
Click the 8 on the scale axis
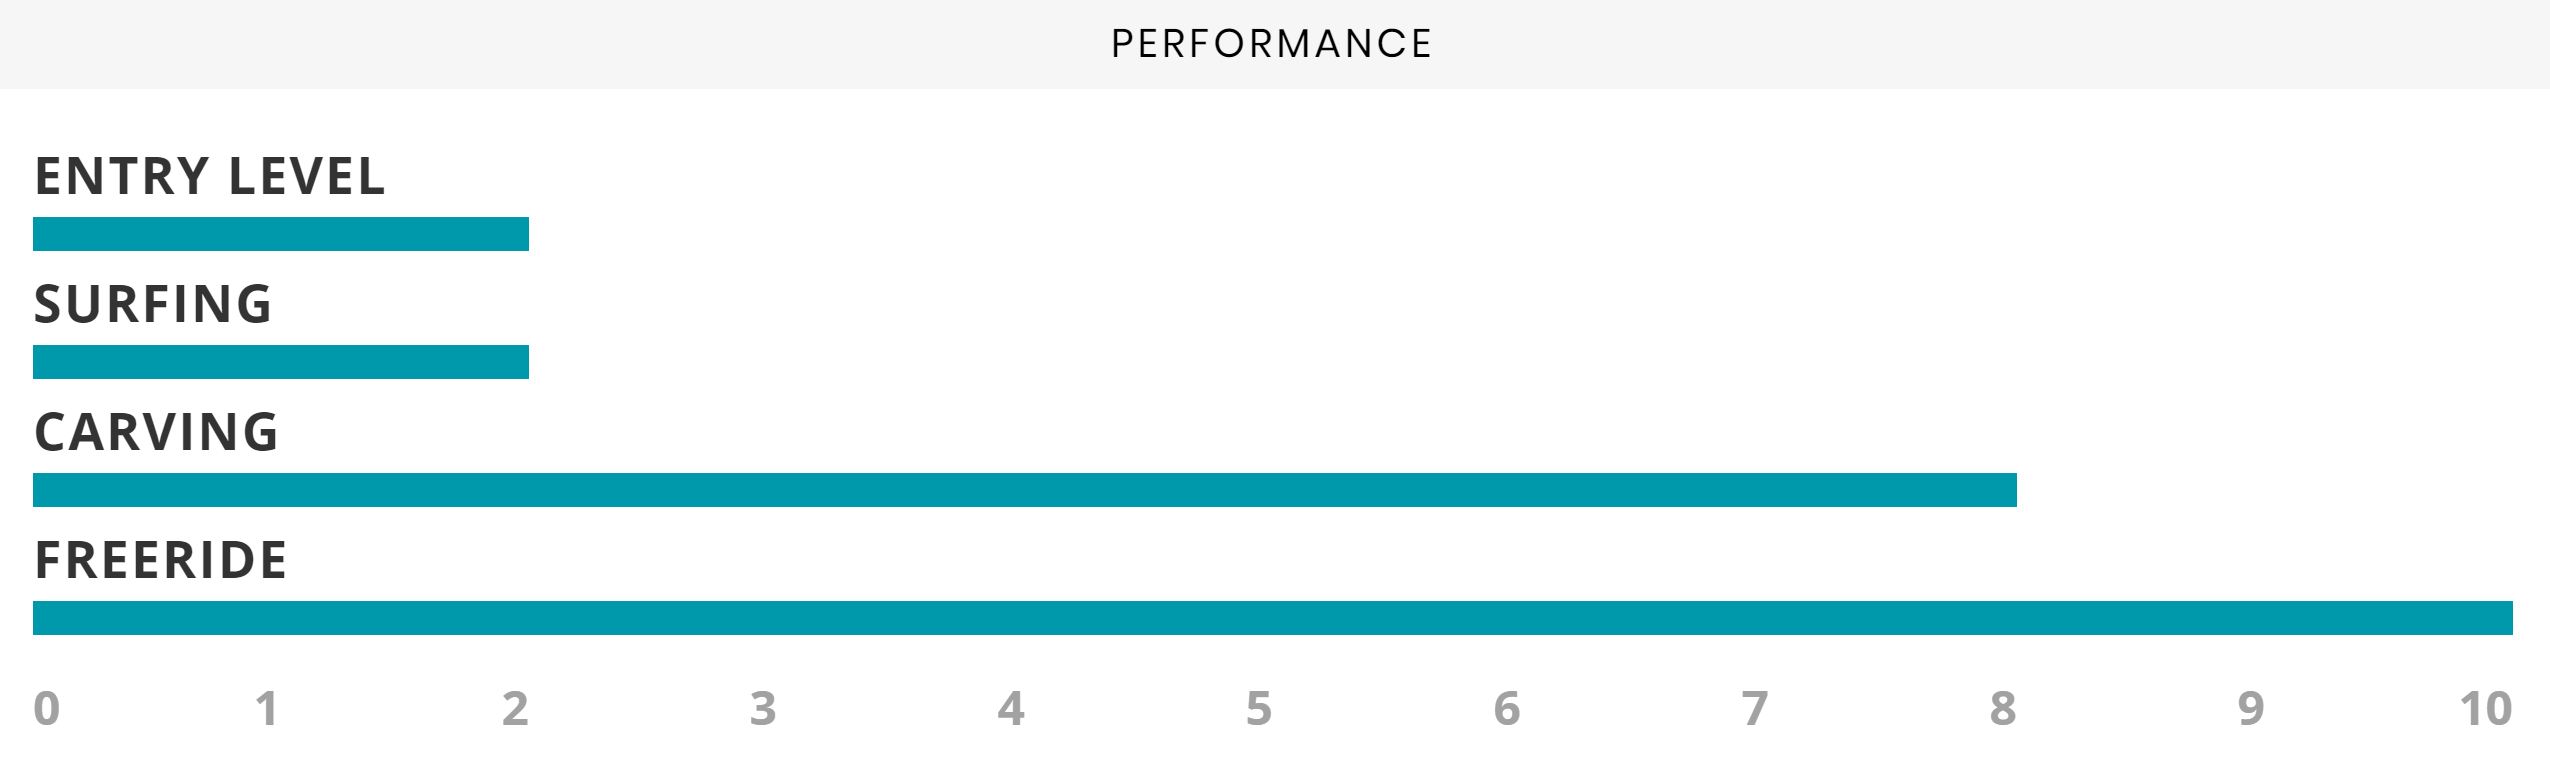pos(2003,709)
